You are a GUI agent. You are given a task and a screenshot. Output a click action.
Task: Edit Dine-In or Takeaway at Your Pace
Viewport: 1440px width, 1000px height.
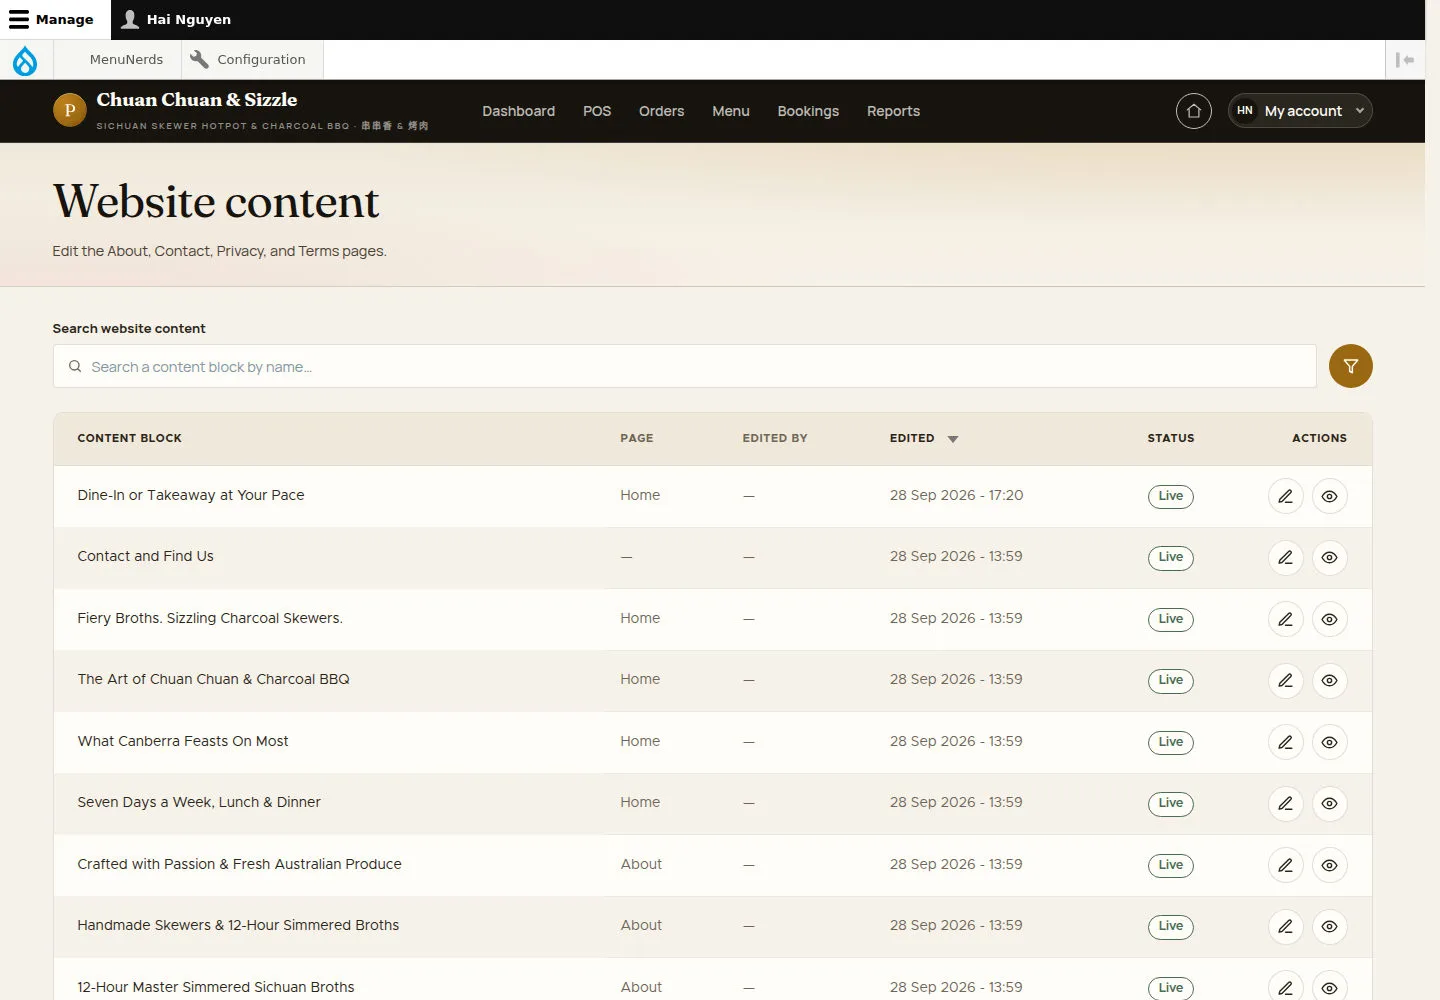pos(1285,496)
